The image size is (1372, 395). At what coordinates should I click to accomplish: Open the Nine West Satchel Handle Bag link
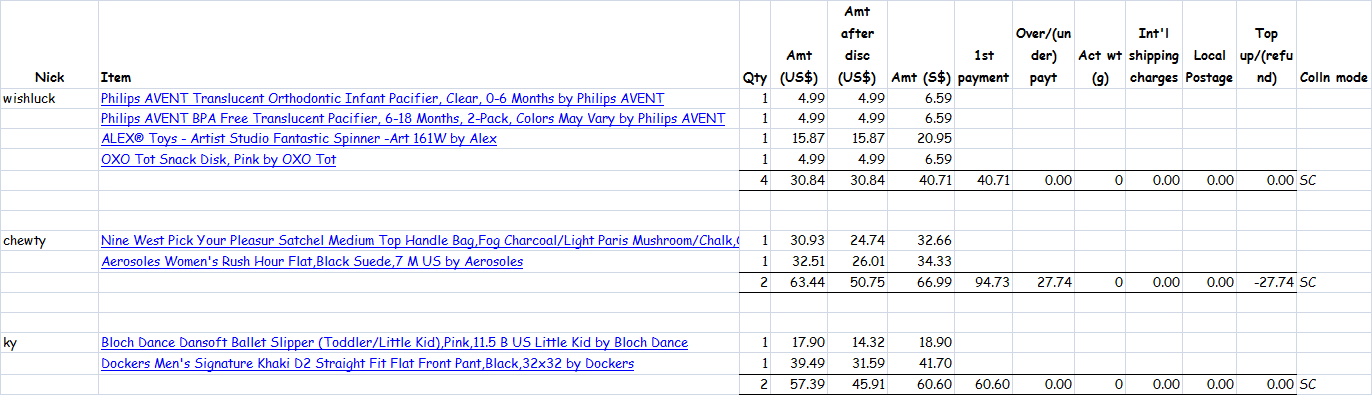click(x=420, y=241)
